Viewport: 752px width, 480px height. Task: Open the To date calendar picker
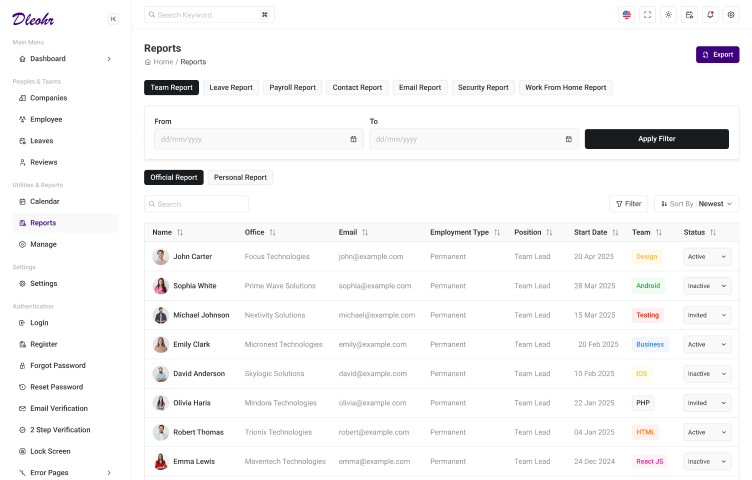click(x=569, y=139)
